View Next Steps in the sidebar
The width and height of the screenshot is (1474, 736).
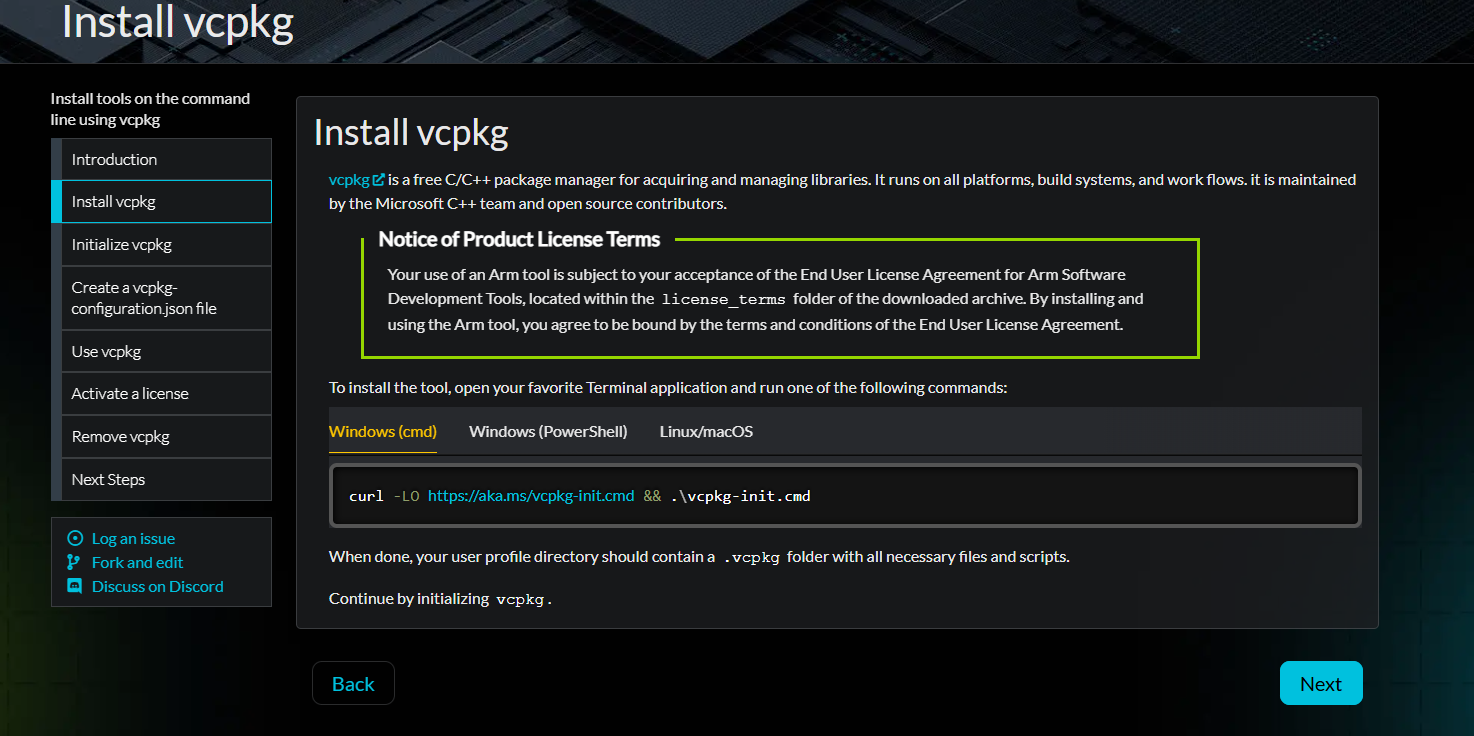click(x=108, y=480)
